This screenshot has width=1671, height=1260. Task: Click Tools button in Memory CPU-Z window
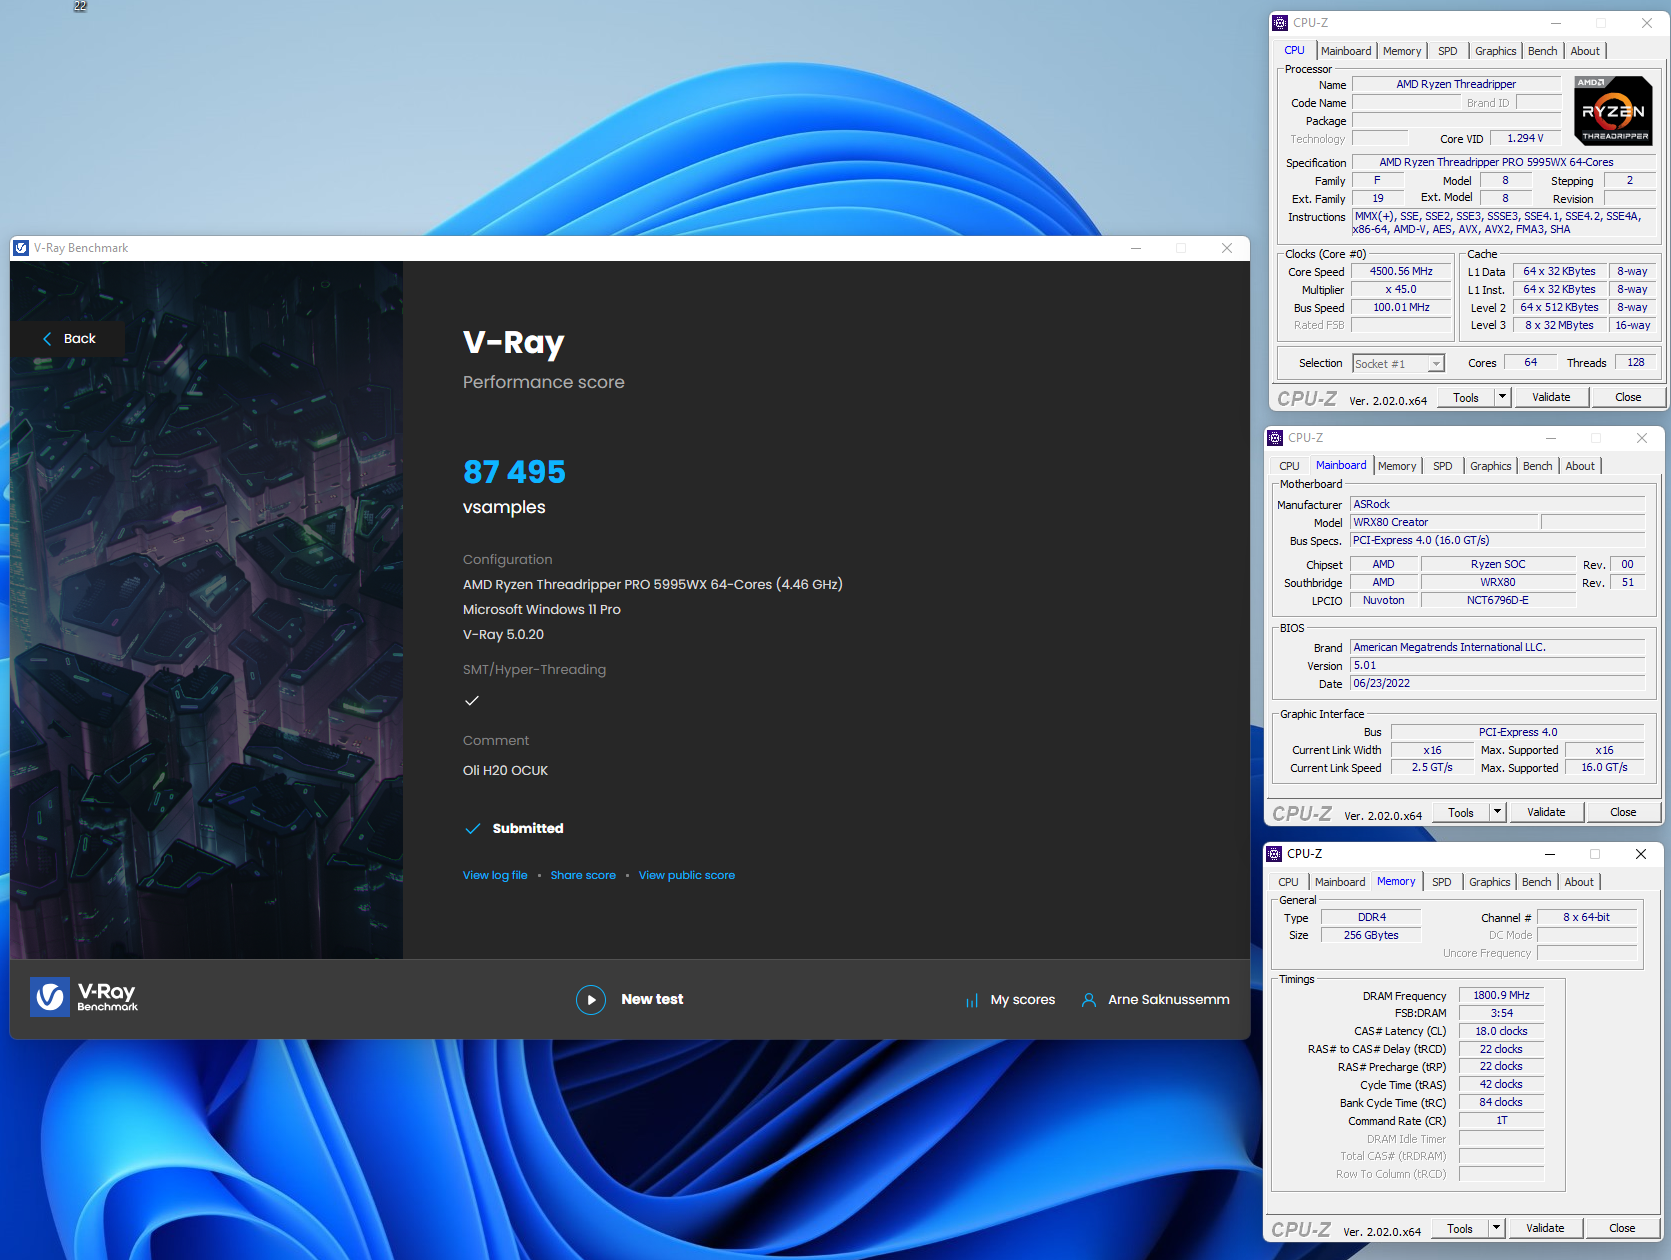point(1460,1228)
